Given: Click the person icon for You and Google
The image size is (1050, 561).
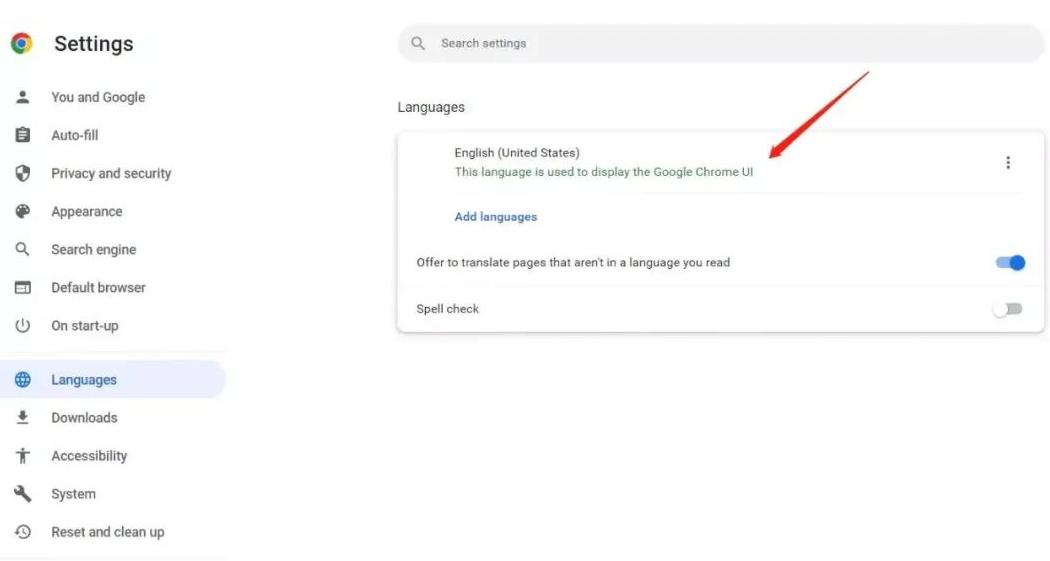Looking at the screenshot, I should pyautogui.click(x=23, y=97).
